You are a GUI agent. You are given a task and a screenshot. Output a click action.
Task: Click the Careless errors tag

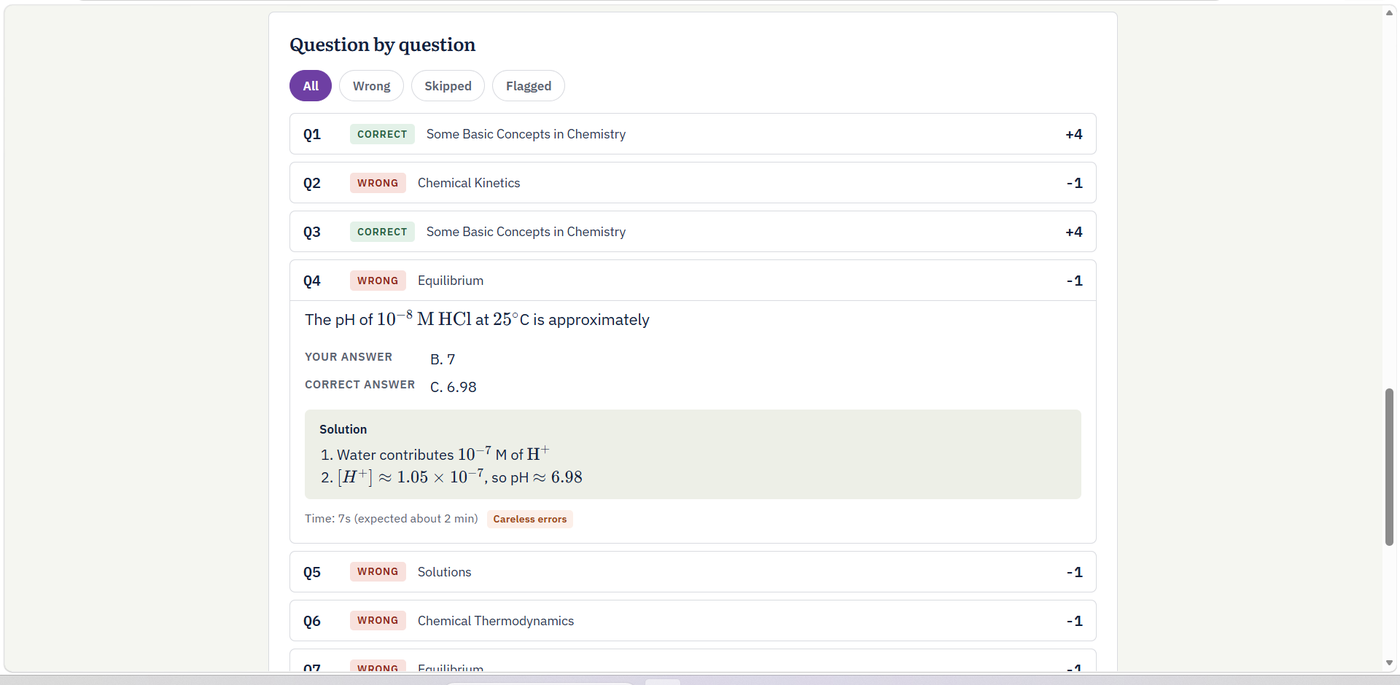530,519
